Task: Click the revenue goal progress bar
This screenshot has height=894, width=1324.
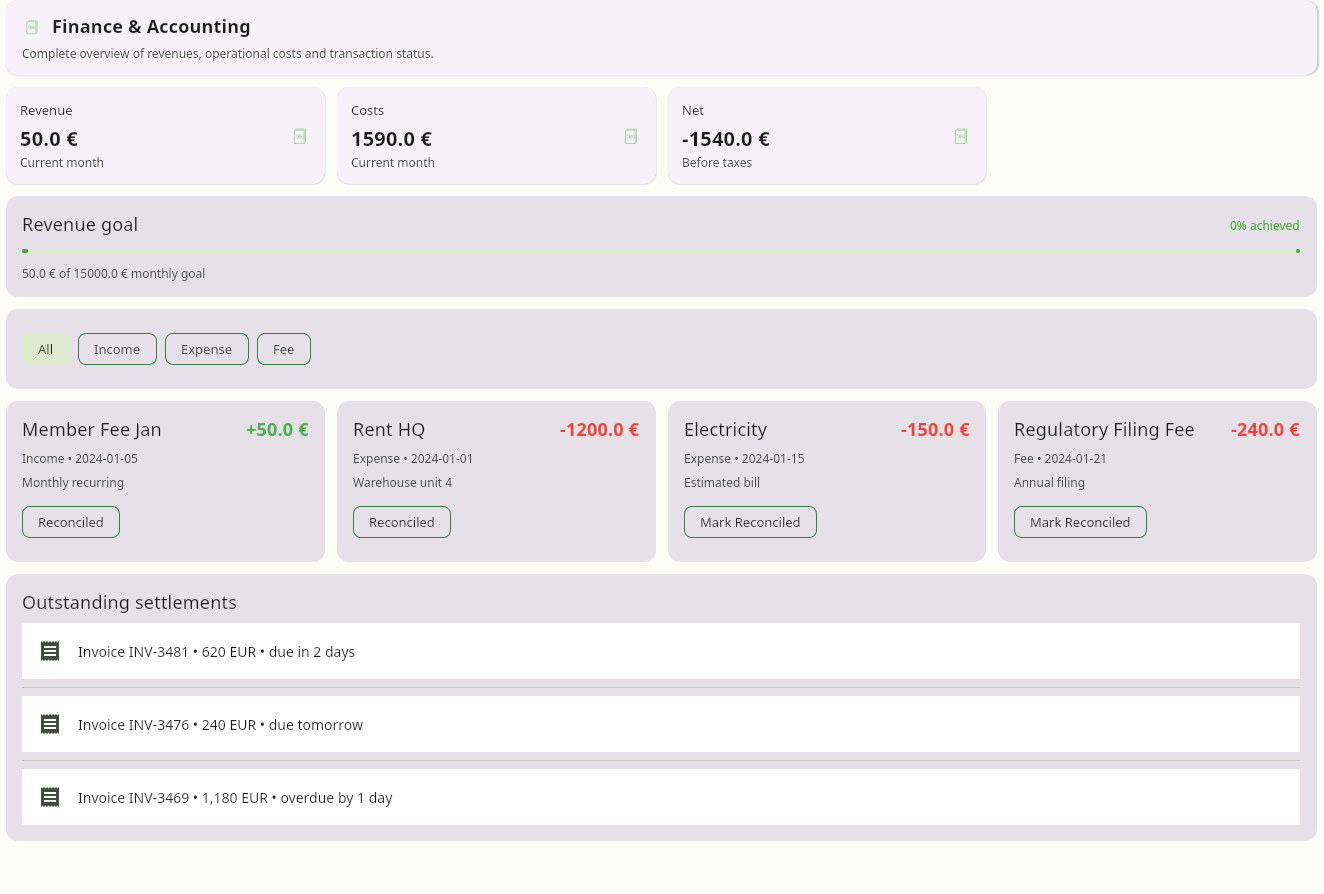Action: (x=660, y=251)
